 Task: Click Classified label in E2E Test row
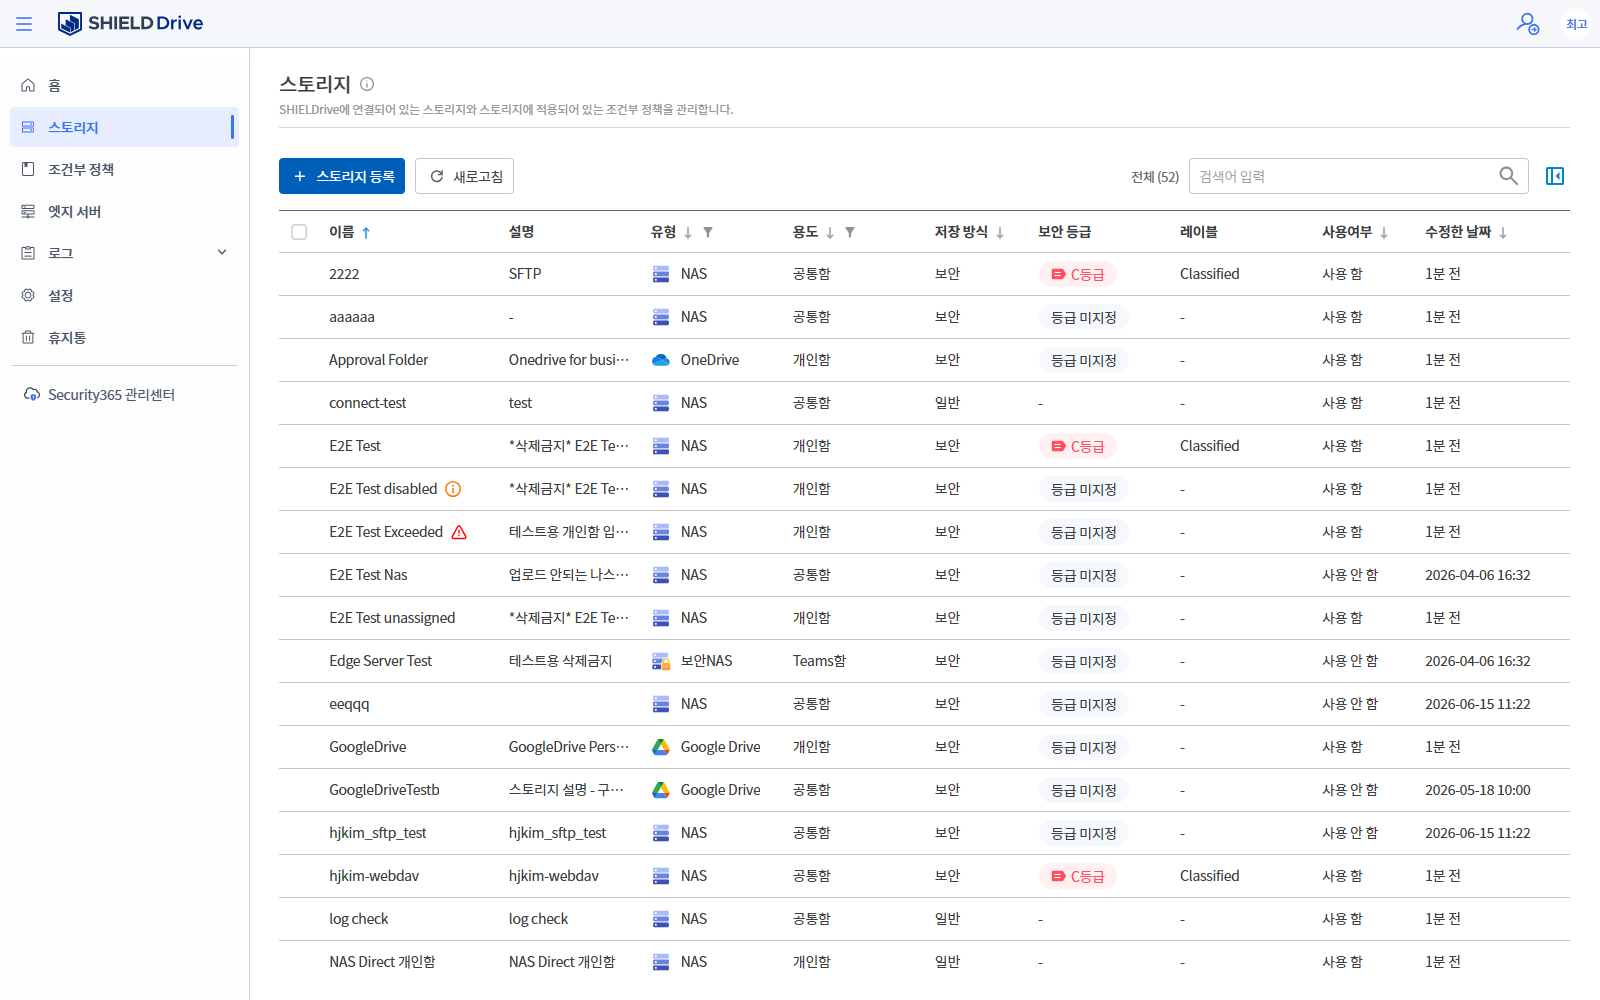(1209, 446)
